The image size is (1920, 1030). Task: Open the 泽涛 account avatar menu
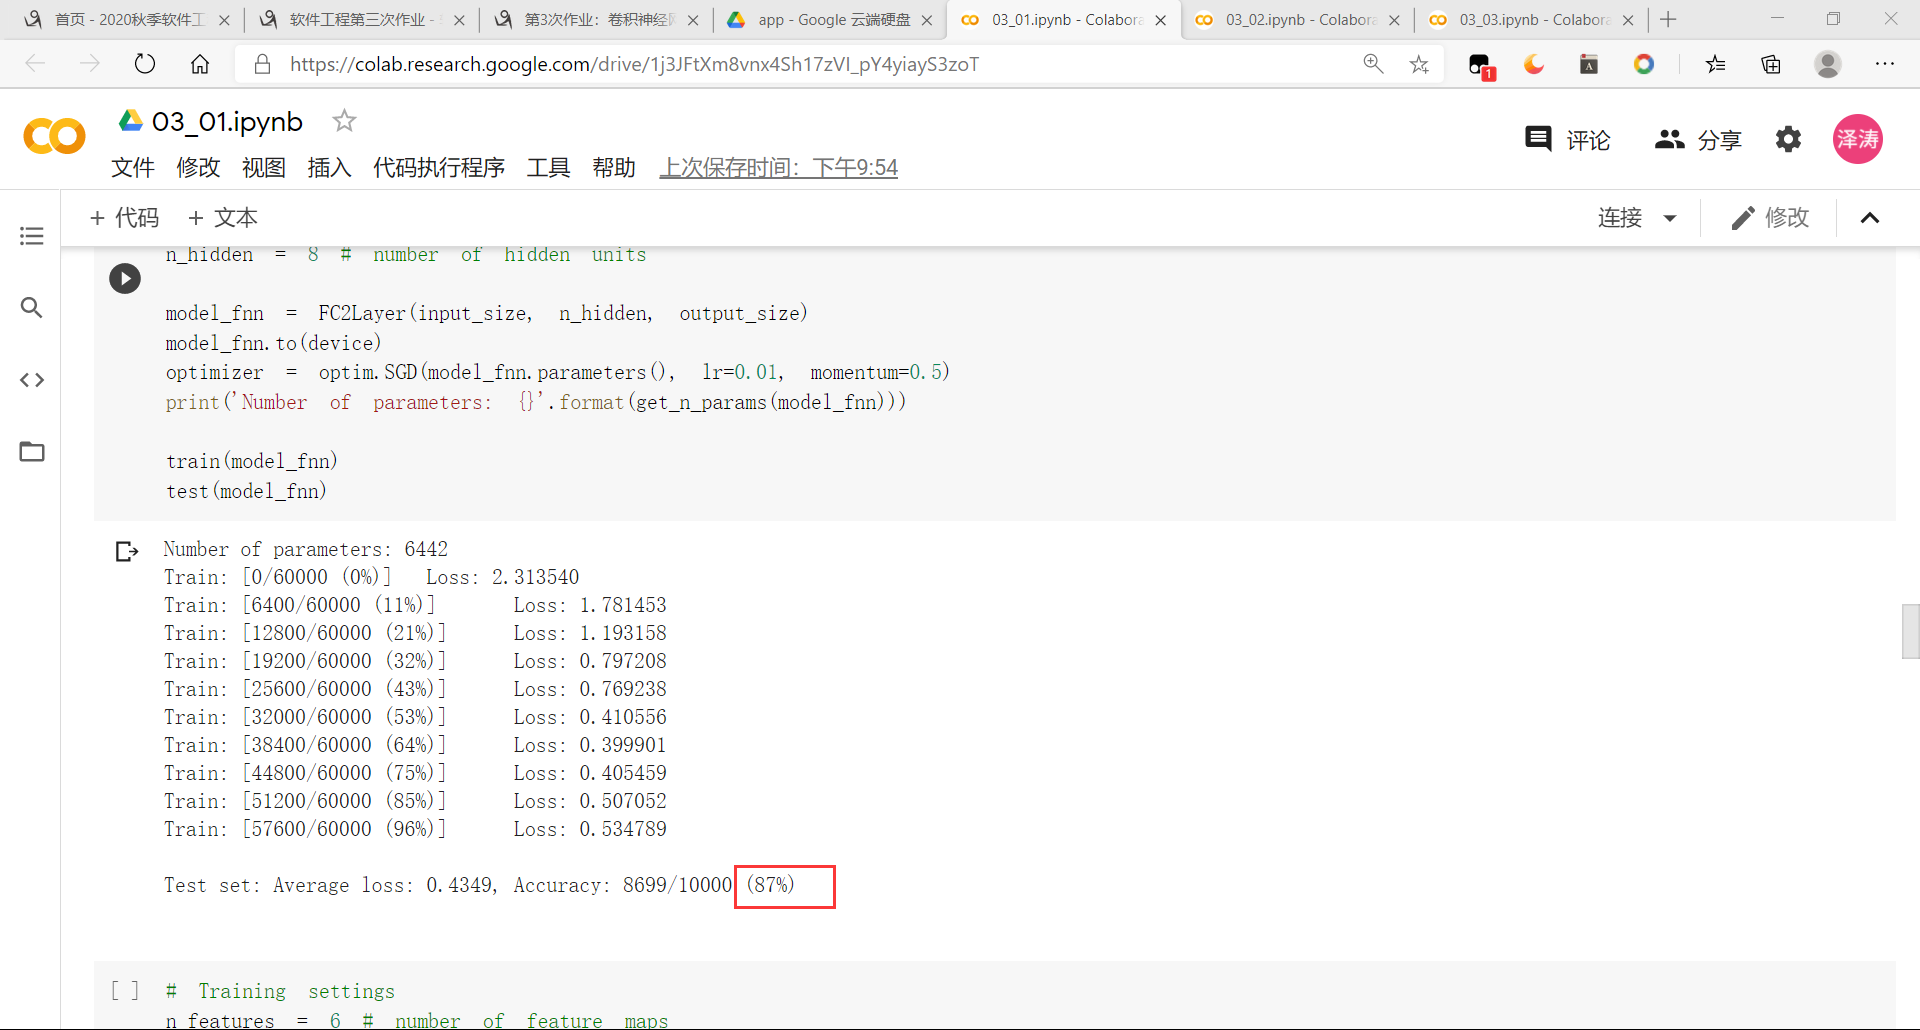1857,139
